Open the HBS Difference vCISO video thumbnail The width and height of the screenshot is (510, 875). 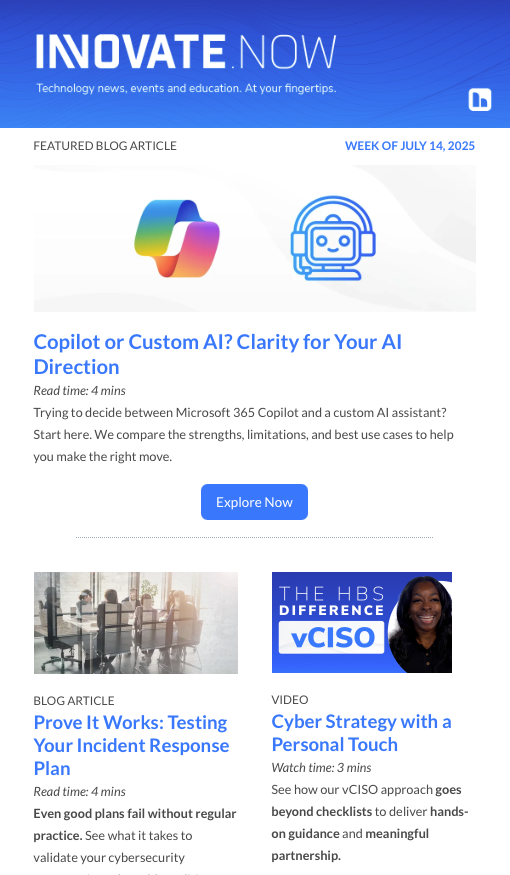(362, 622)
